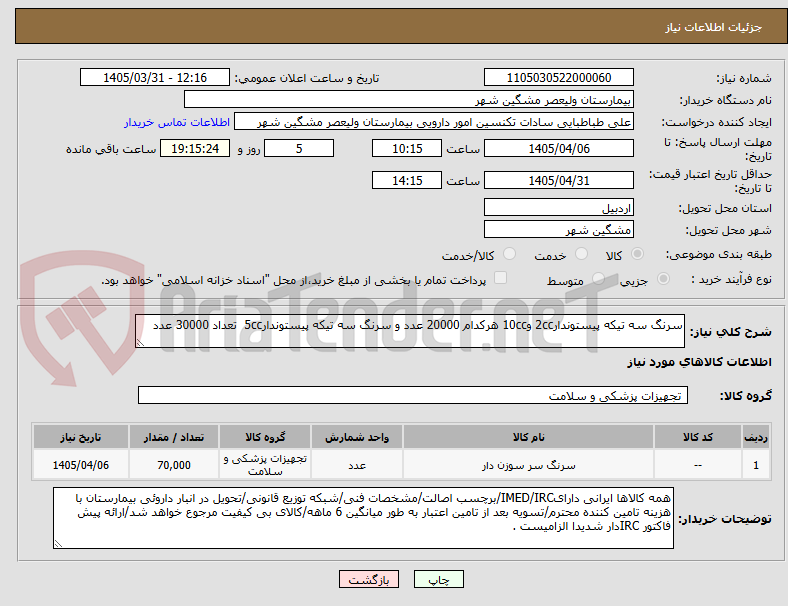Click the request creator name field
The image size is (788, 606).
click(x=434, y=122)
